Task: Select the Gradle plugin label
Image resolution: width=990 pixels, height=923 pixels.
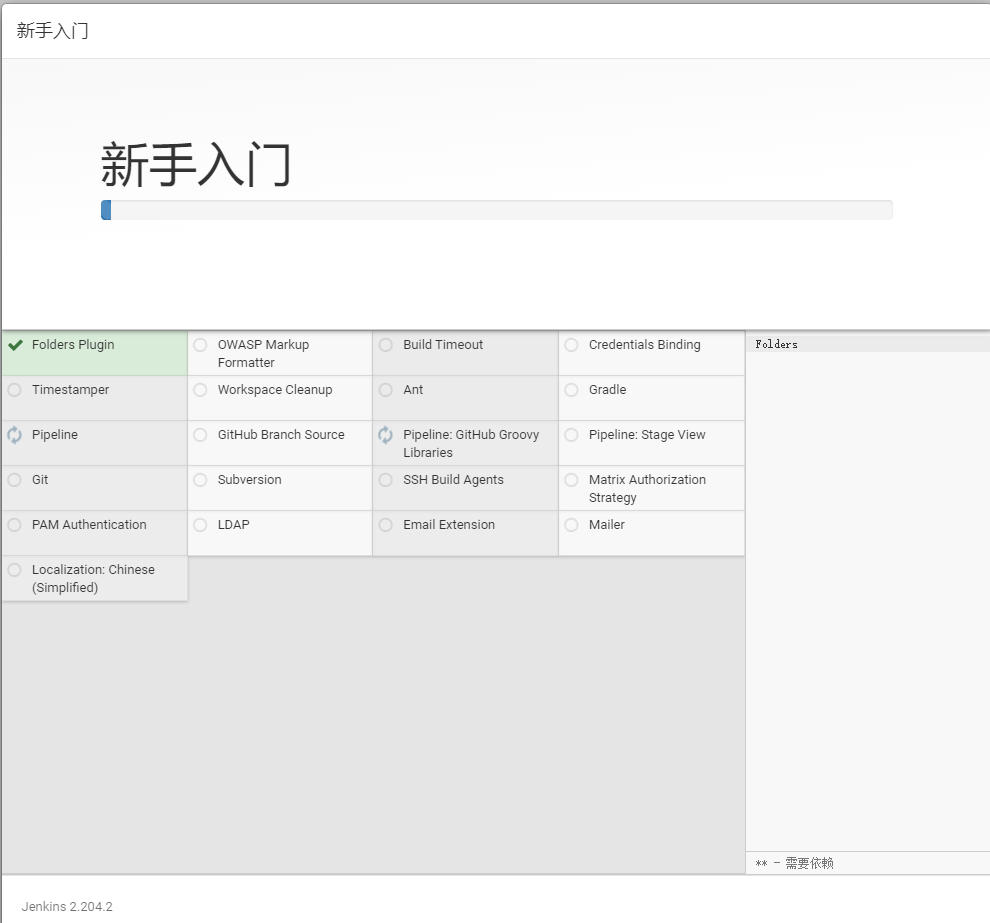Action: pos(607,390)
